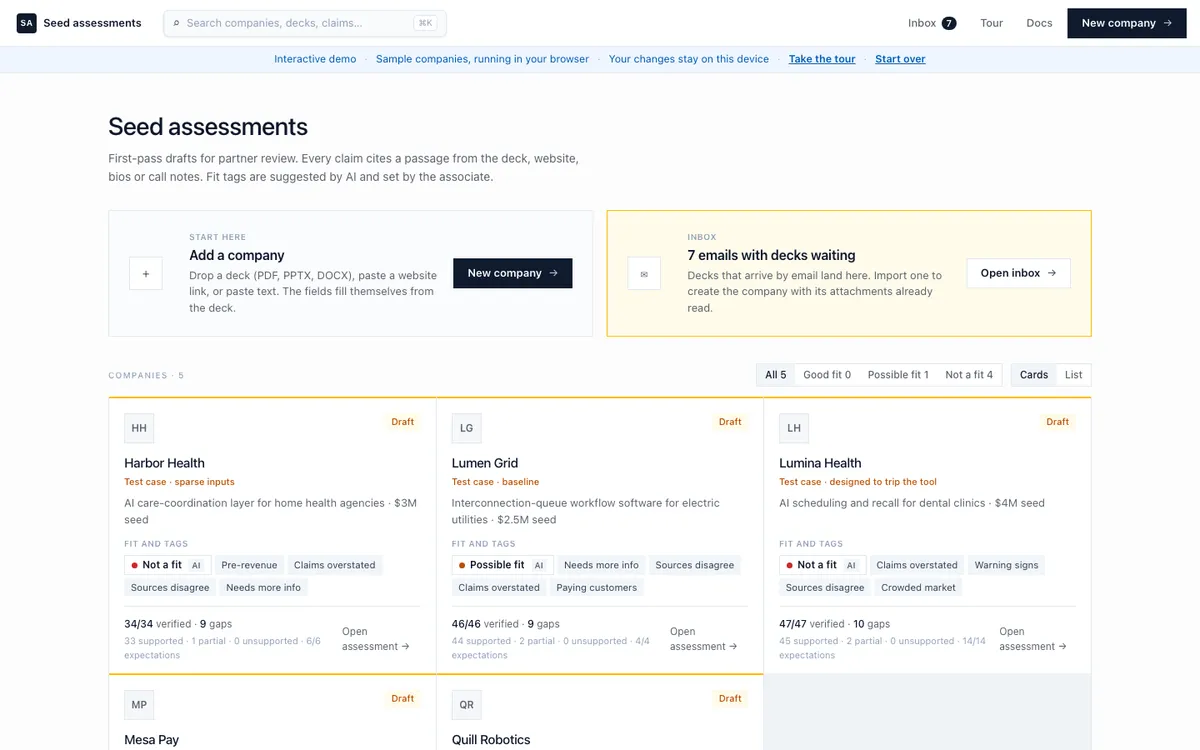
Task: Click Lumen Grid's Sources disagree tag
Action: point(695,565)
